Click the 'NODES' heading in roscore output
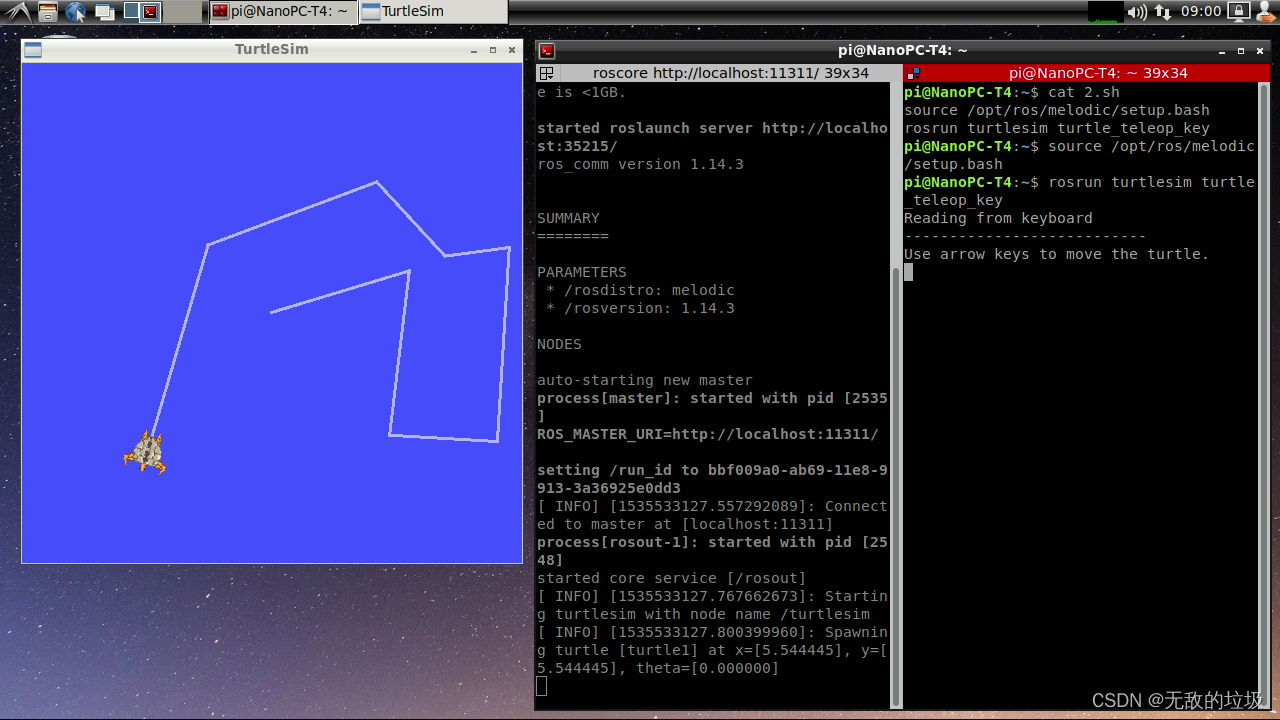 pyautogui.click(x=560, y=344)
